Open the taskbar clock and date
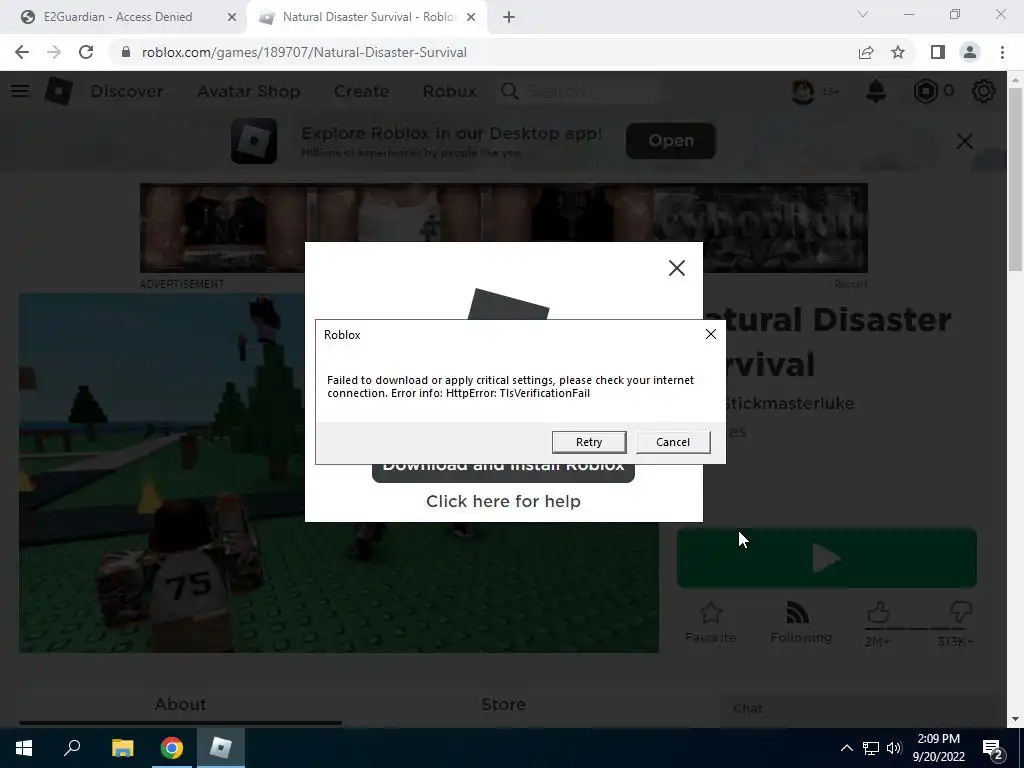The image size is (1024, 768). coord(938,748)
